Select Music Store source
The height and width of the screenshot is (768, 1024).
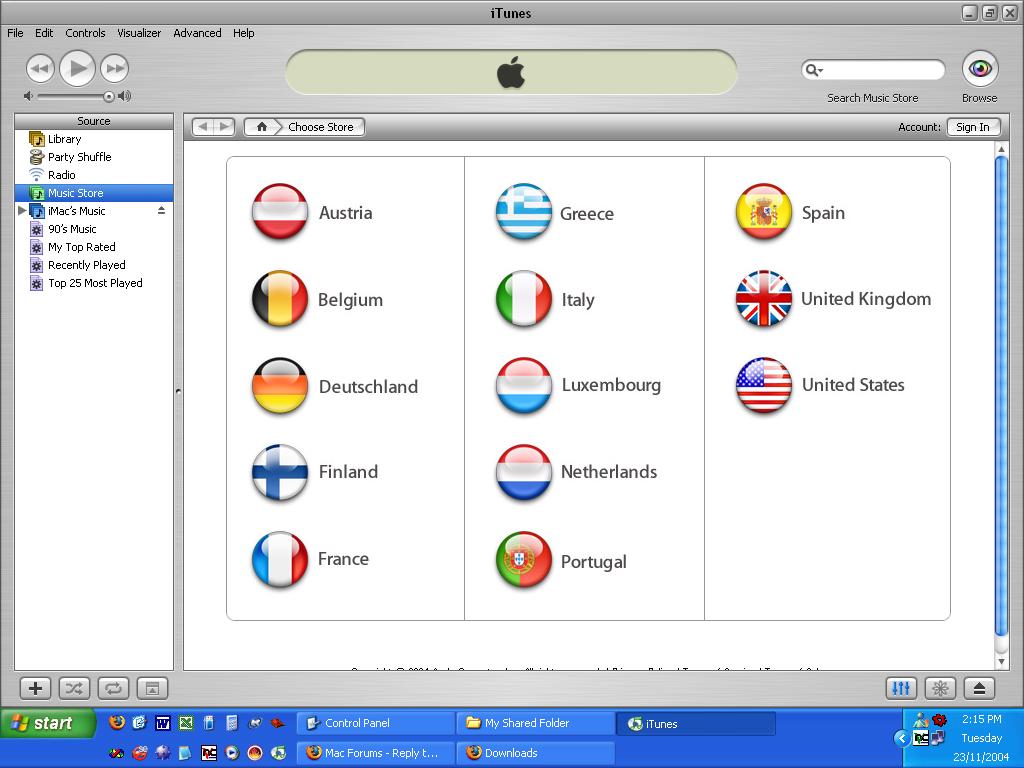94,193
